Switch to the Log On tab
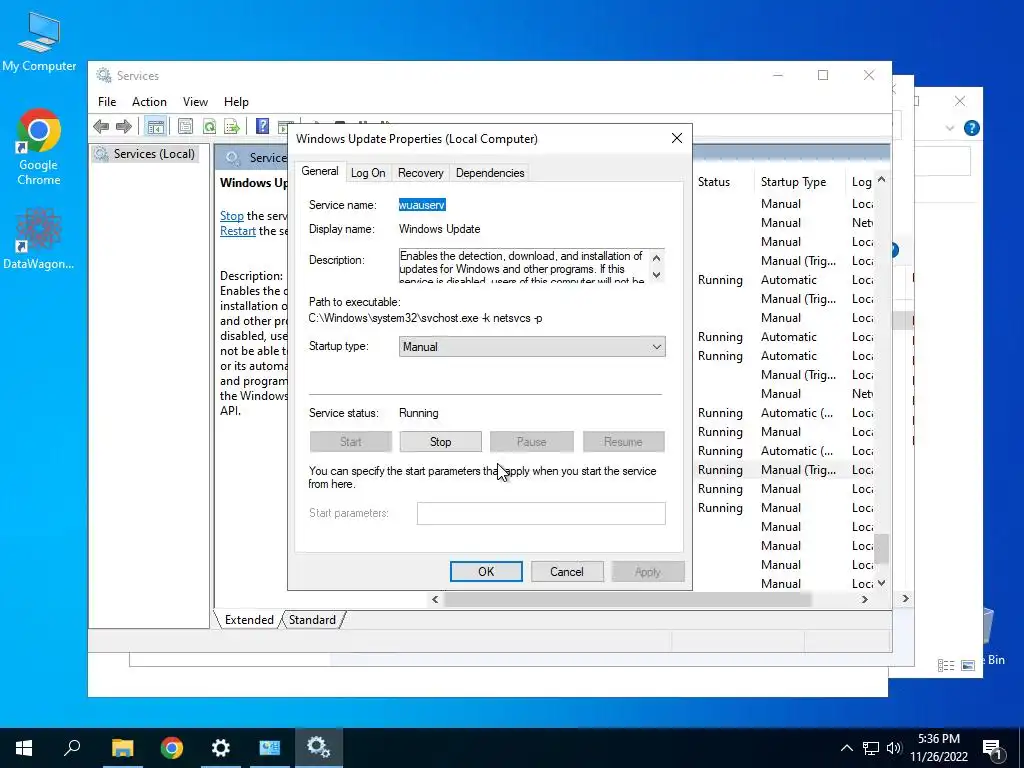 pos(368,173)
